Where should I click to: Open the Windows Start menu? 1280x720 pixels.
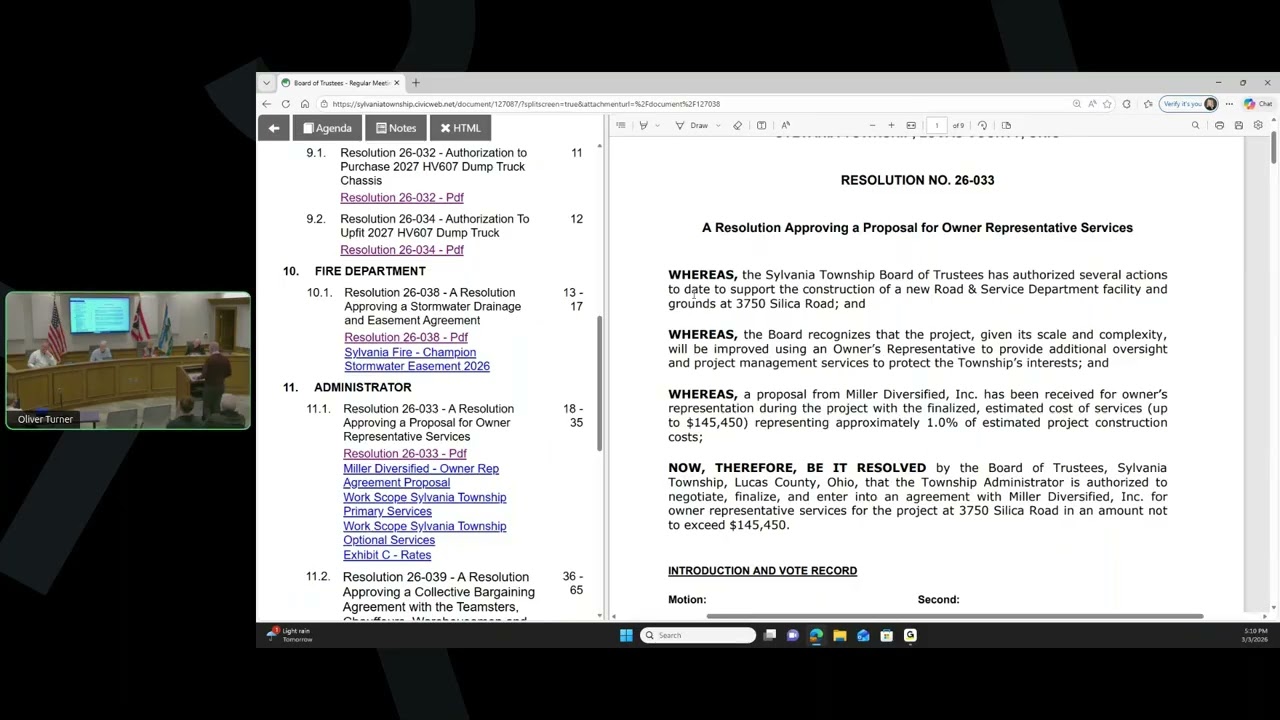tap(626, 635)
